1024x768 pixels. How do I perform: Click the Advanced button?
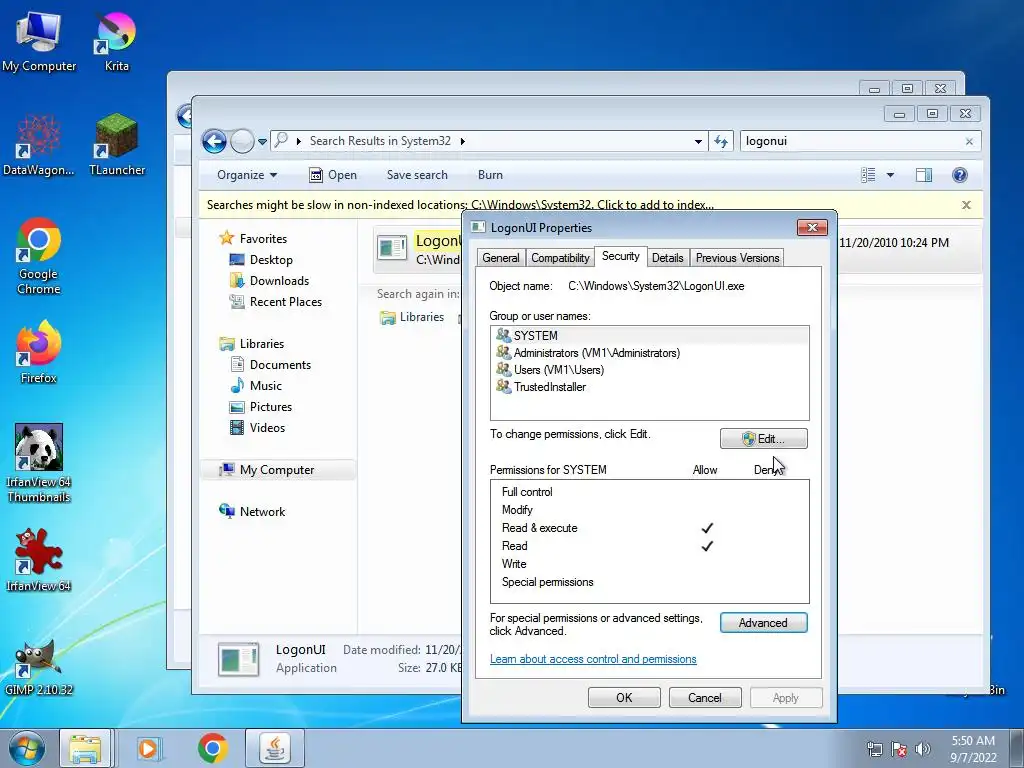763,623
